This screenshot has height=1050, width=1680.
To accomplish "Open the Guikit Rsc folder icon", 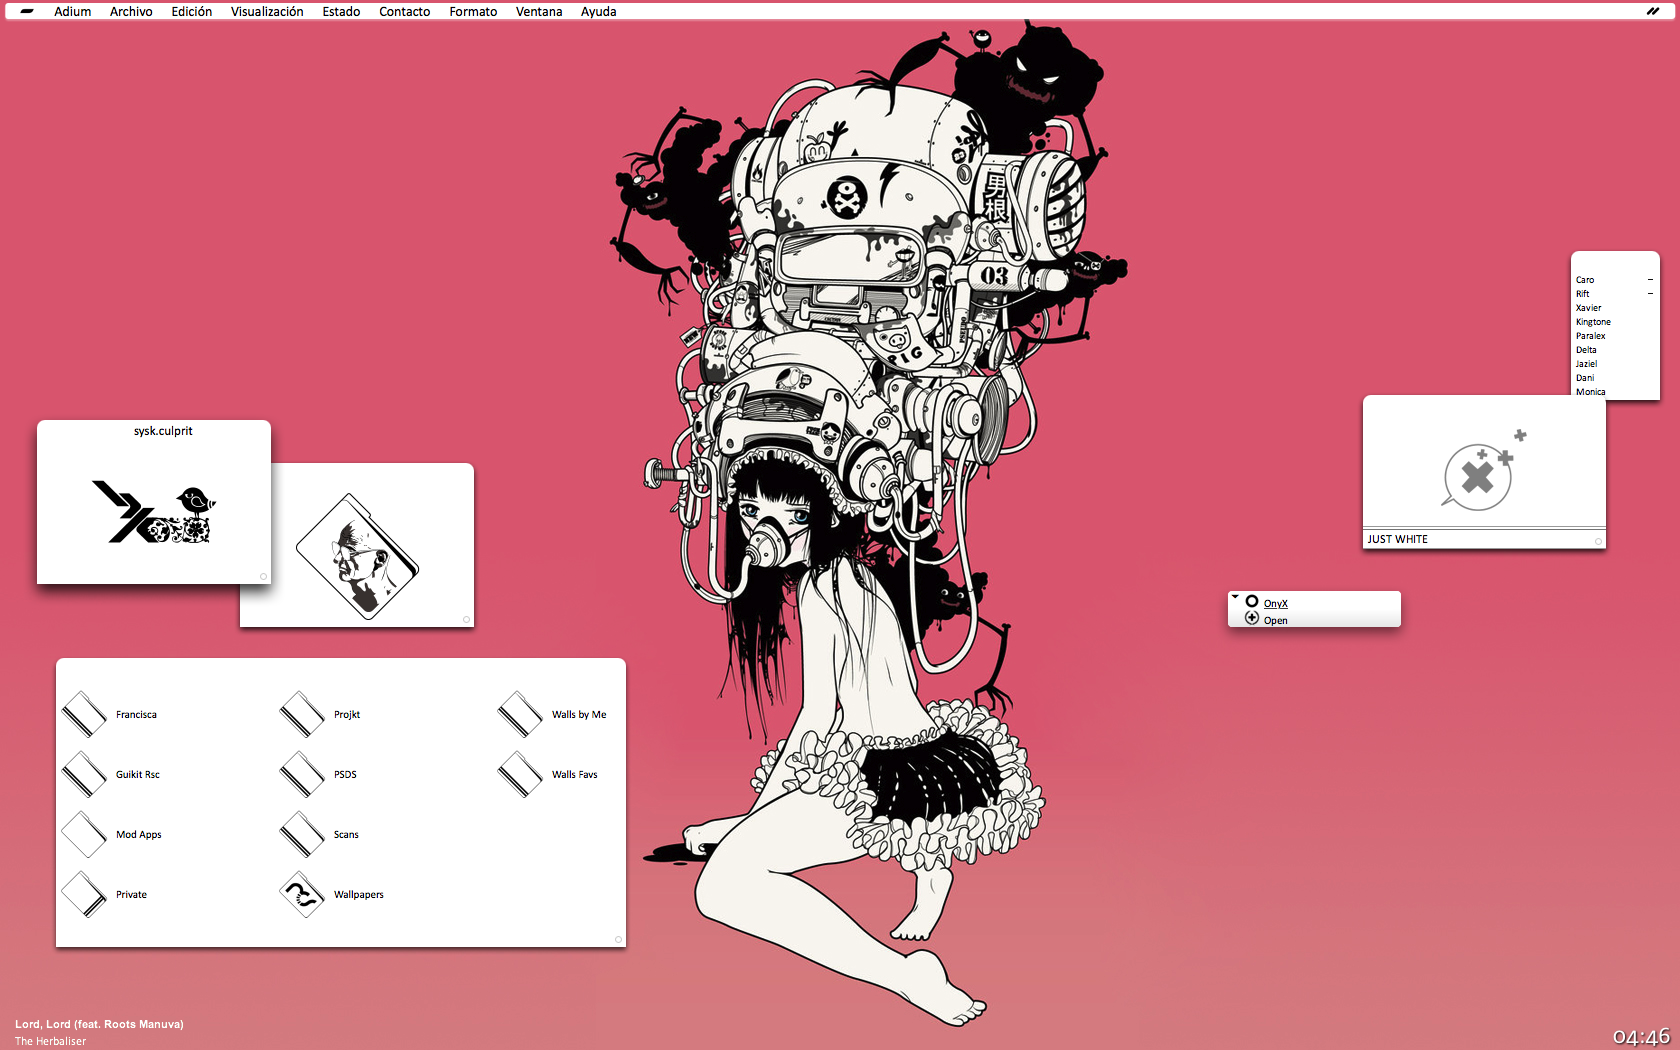I will (x=84, y=774).
